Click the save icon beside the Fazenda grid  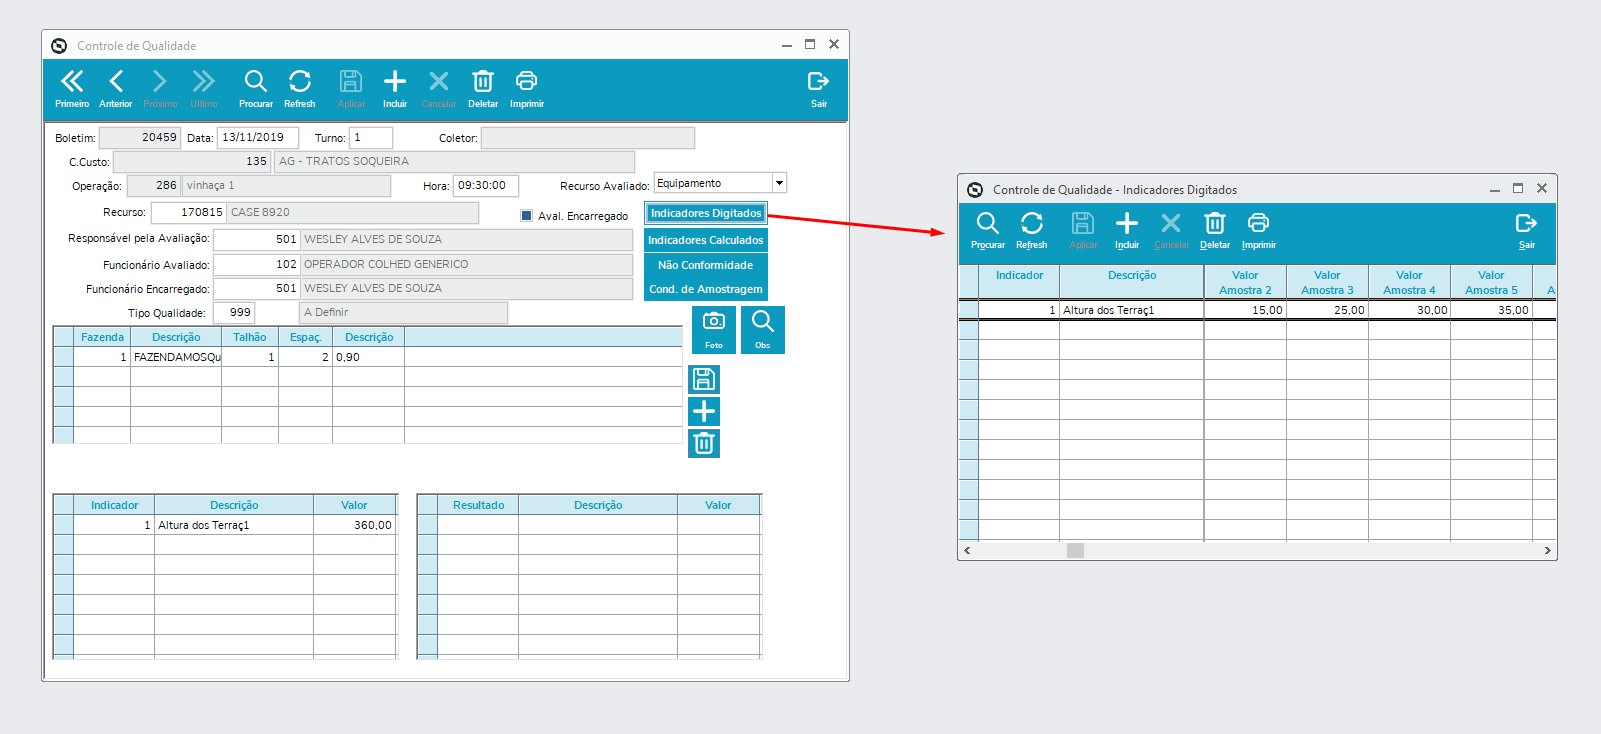click(704, 379)
